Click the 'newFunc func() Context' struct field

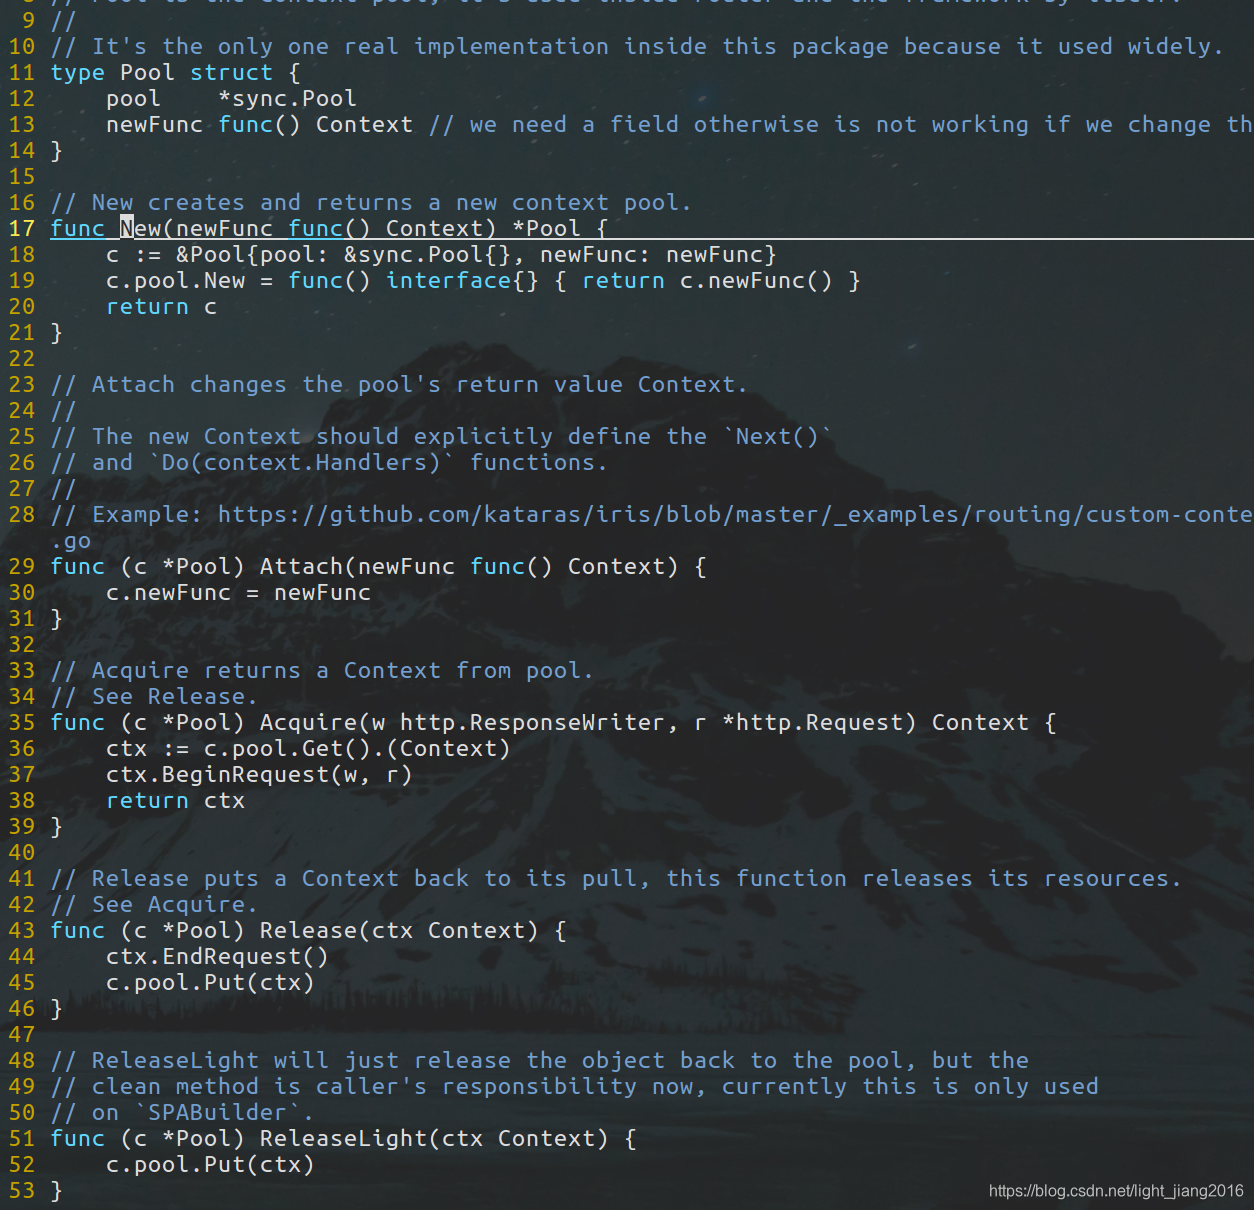259,124
